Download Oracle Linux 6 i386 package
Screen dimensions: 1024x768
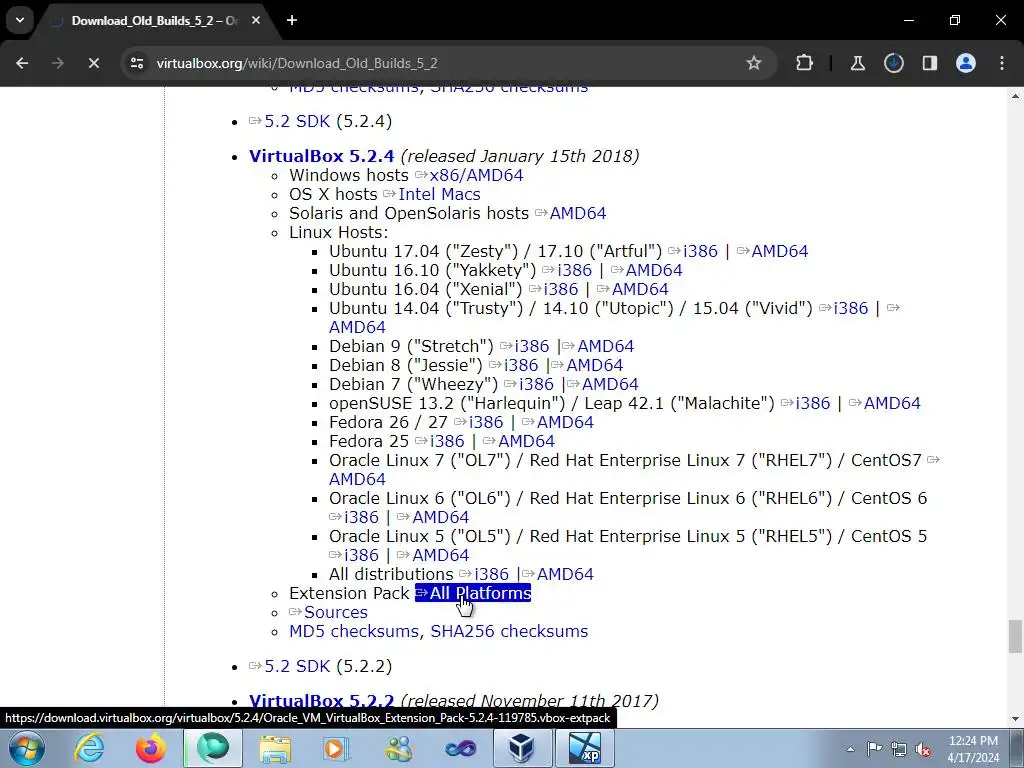point(360,517)
